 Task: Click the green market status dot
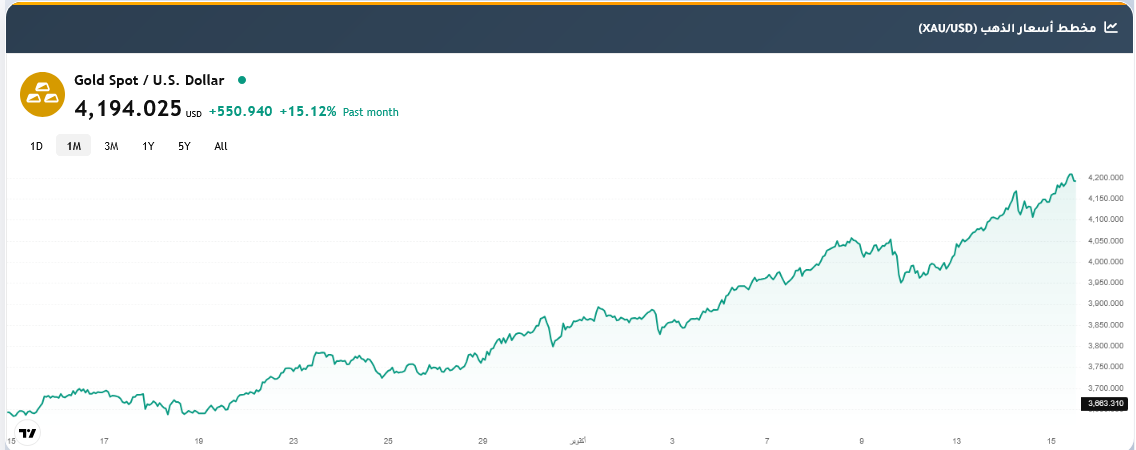(x=241, y=80)
